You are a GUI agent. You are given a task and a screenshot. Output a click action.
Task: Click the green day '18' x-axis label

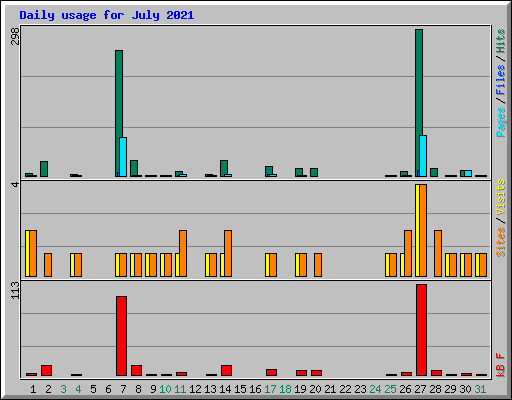click(285, 389)
